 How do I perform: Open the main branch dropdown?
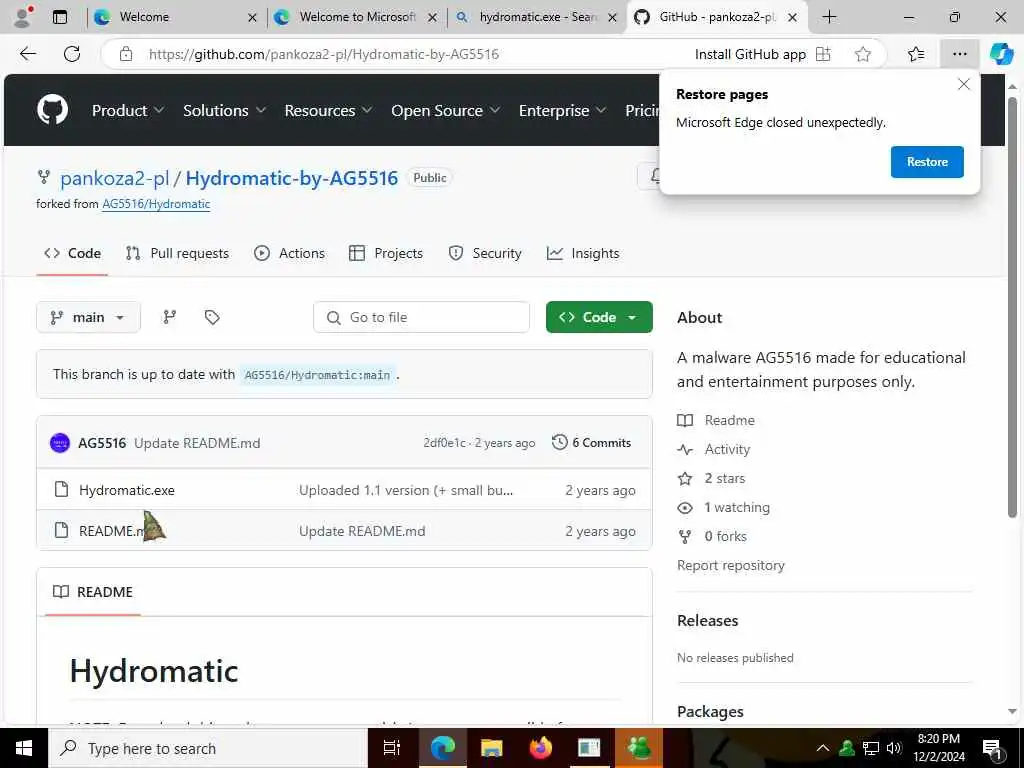[88, 317]
